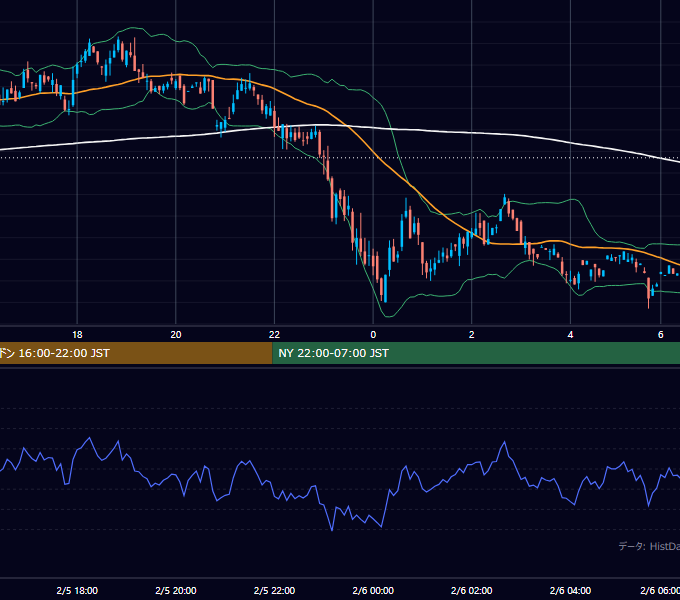Click the time axis label 22
This screenshot has height=600, width=680.
[274, 335]
